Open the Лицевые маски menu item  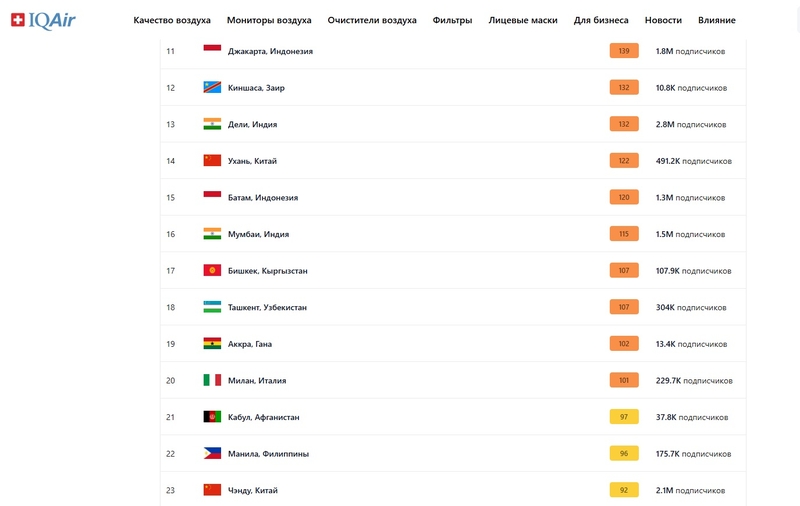pyautogui.click(x=523, y=20)
